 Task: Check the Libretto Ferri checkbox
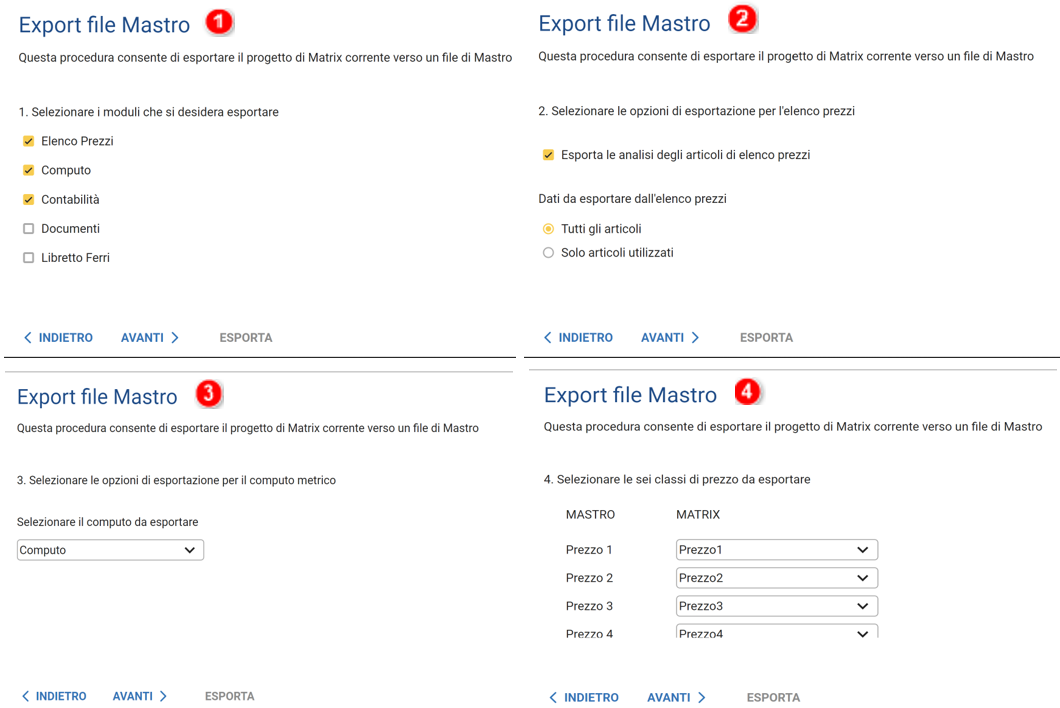tap(28, 258)
